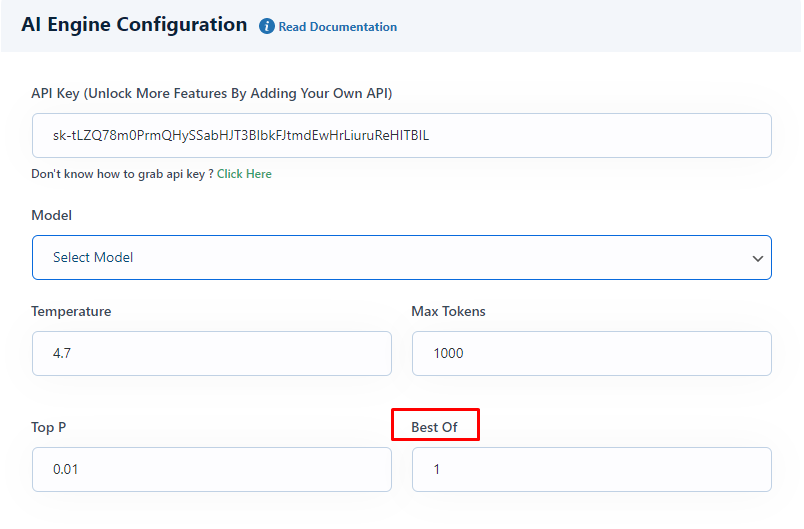This screenshot has height=529, width=804.
Task: Click the blue info icon beside the heading
Action: coord(266,26)
